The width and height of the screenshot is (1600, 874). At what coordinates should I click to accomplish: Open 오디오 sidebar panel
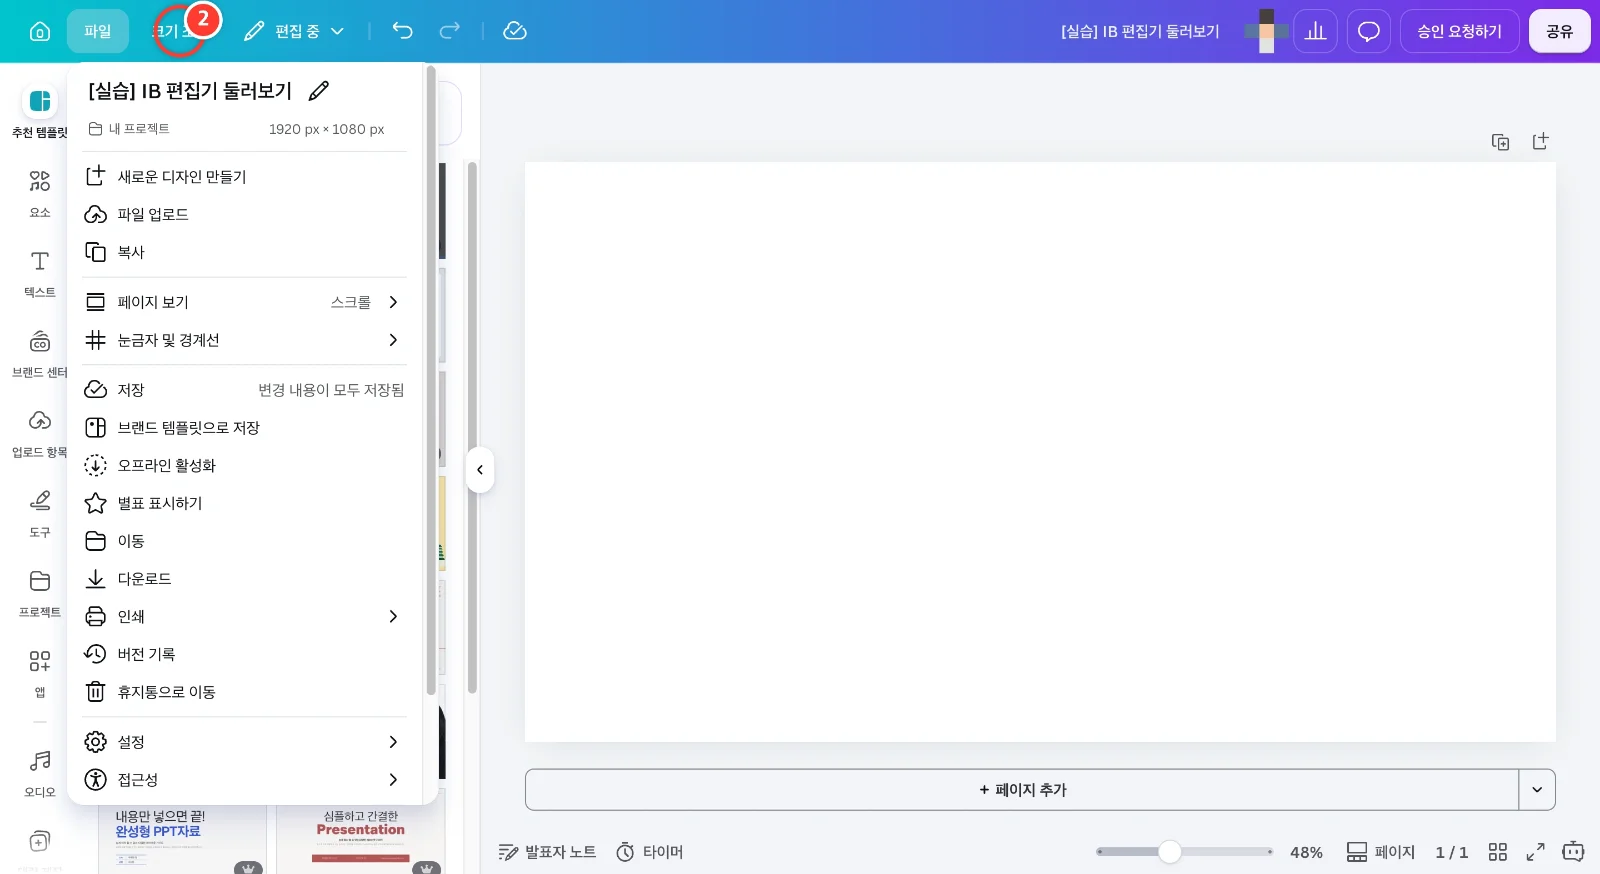(40, 773)
